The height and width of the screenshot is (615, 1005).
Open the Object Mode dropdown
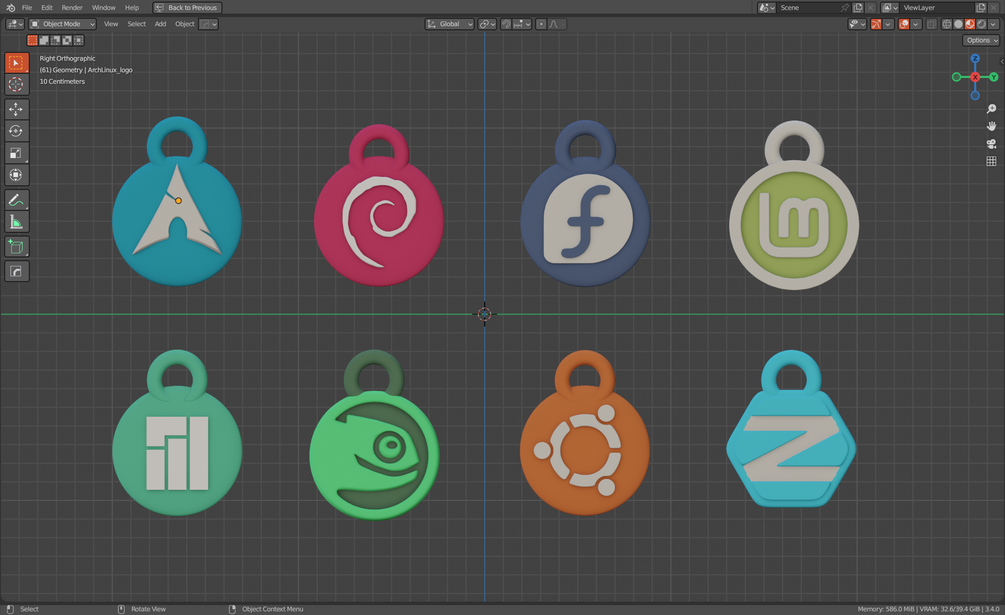(63, 24)
